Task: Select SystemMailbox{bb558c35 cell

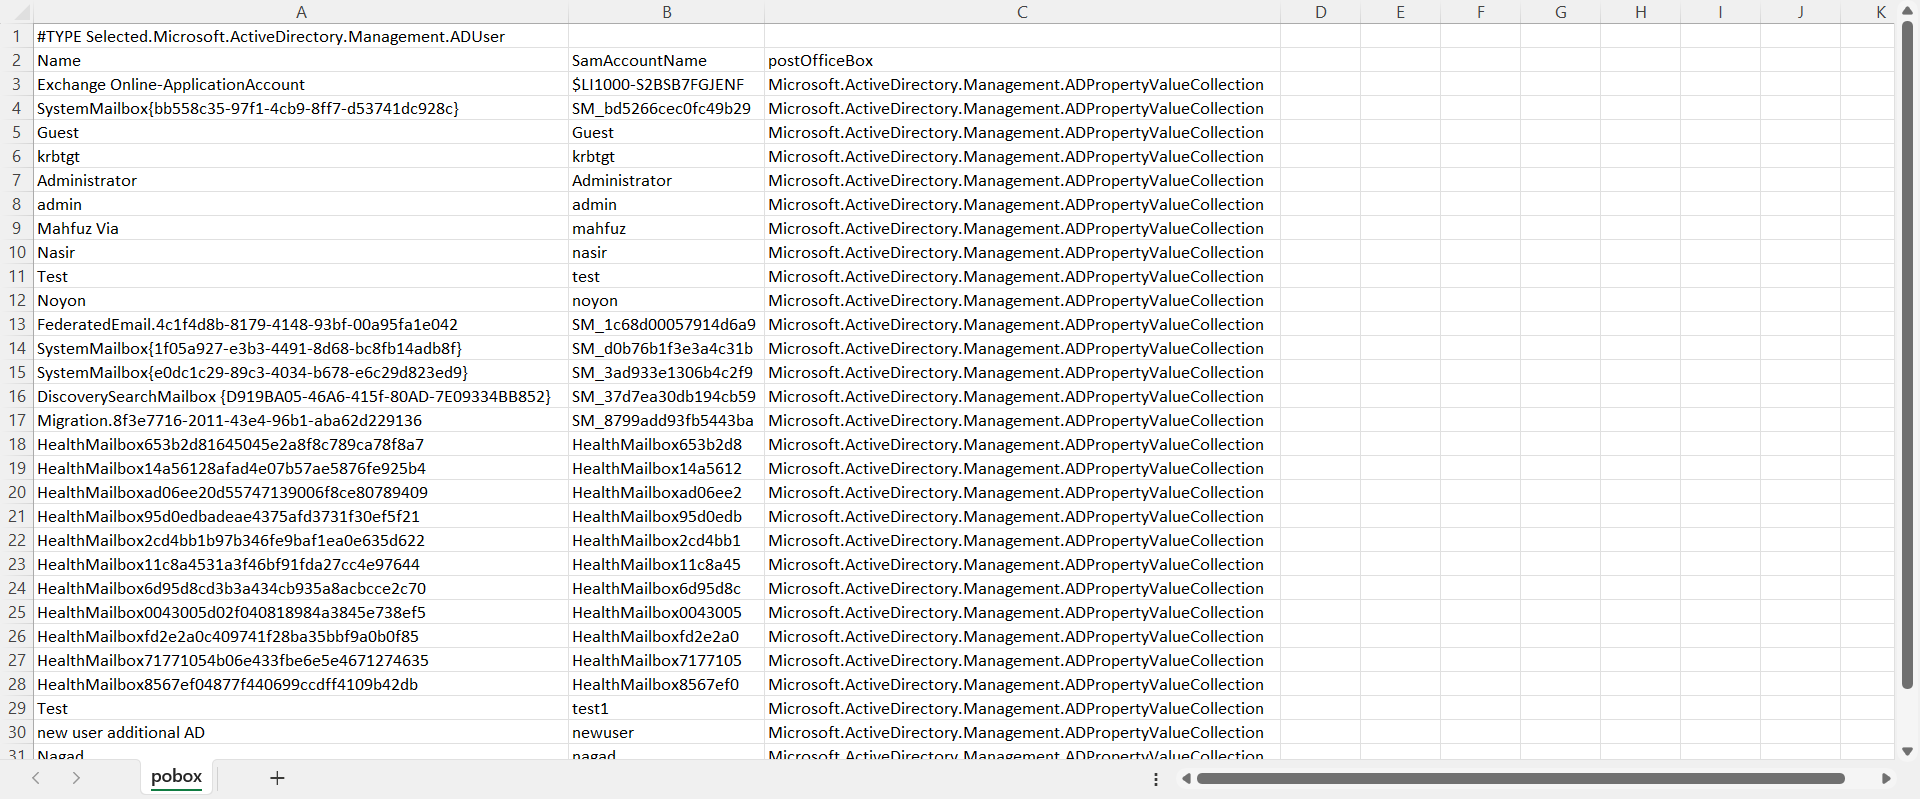Action: tap(301, 108)
